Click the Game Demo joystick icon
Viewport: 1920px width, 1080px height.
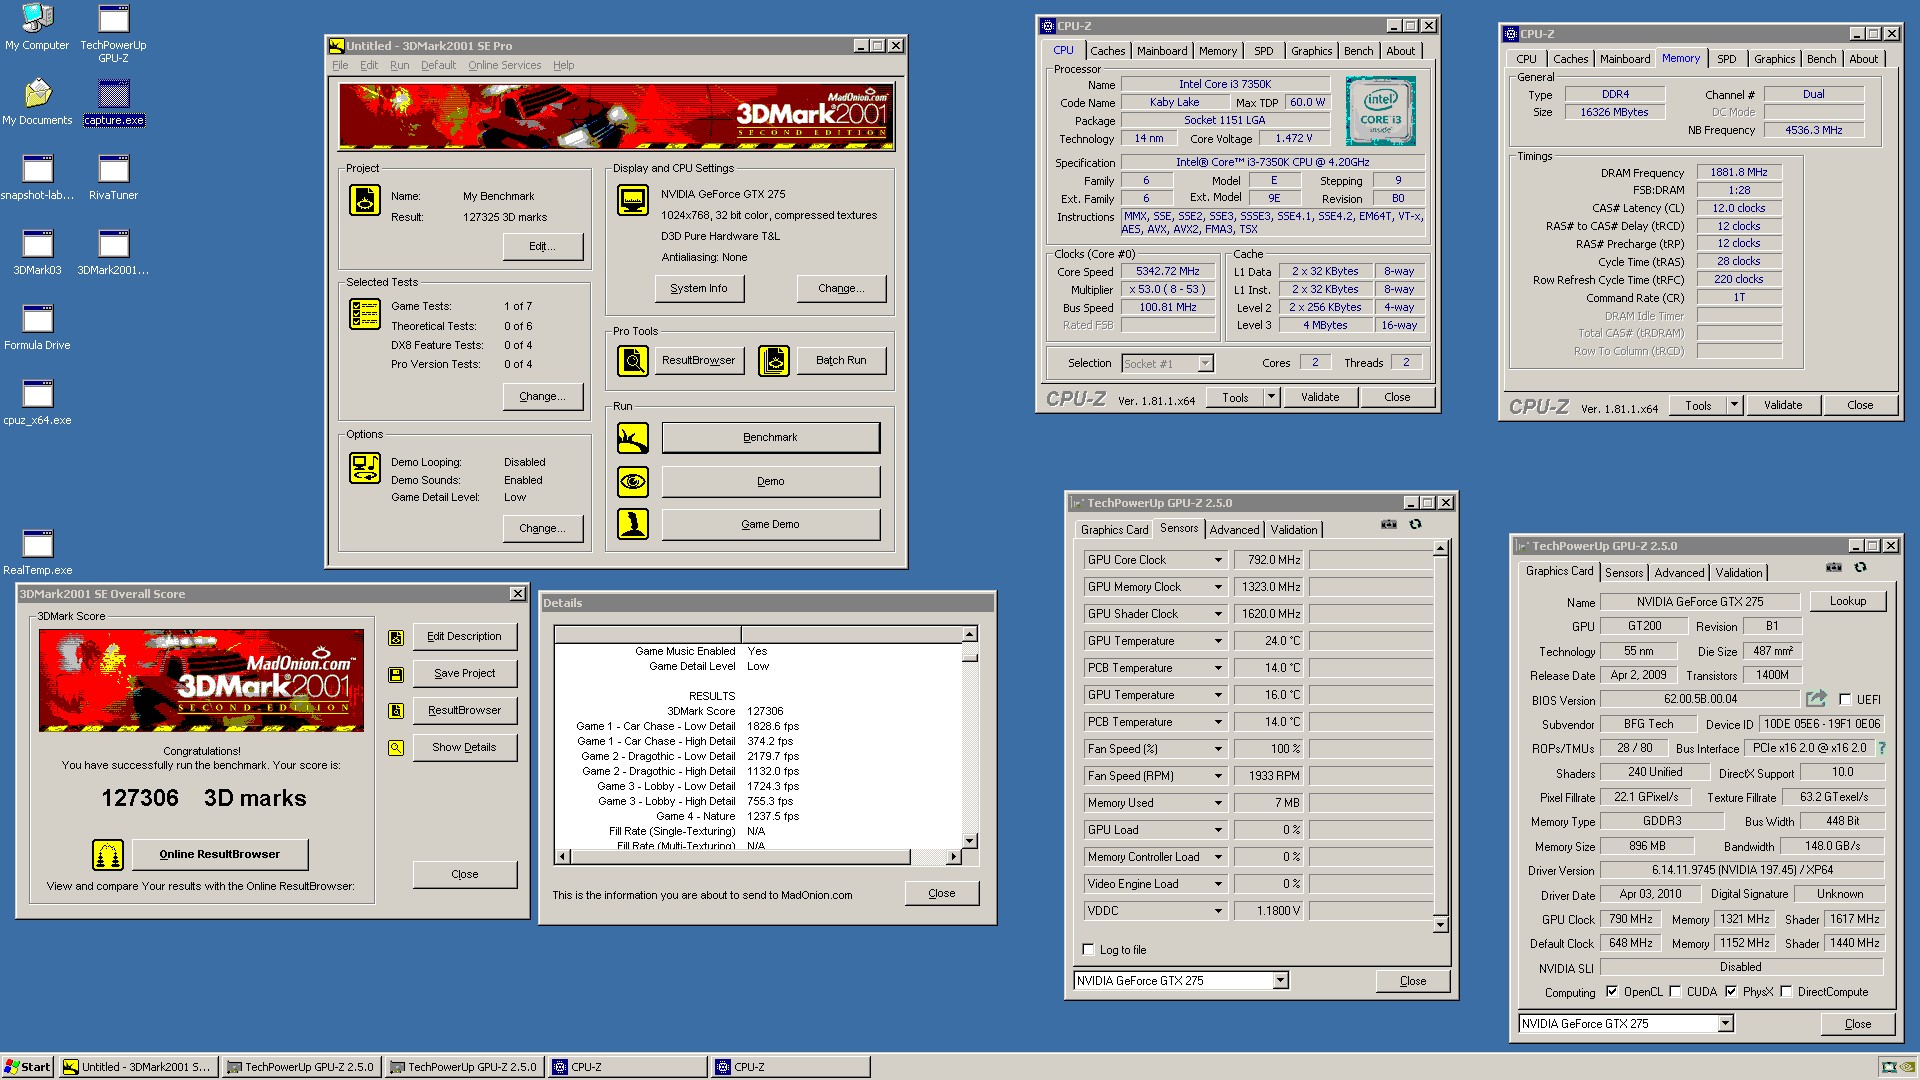coord(633,524)
